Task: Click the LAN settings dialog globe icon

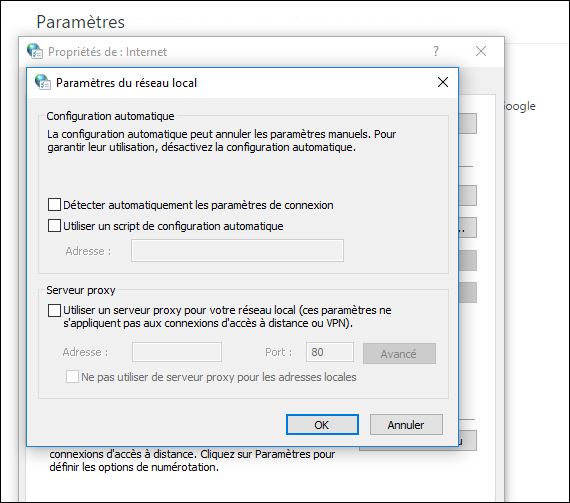Action: (43, 82)
